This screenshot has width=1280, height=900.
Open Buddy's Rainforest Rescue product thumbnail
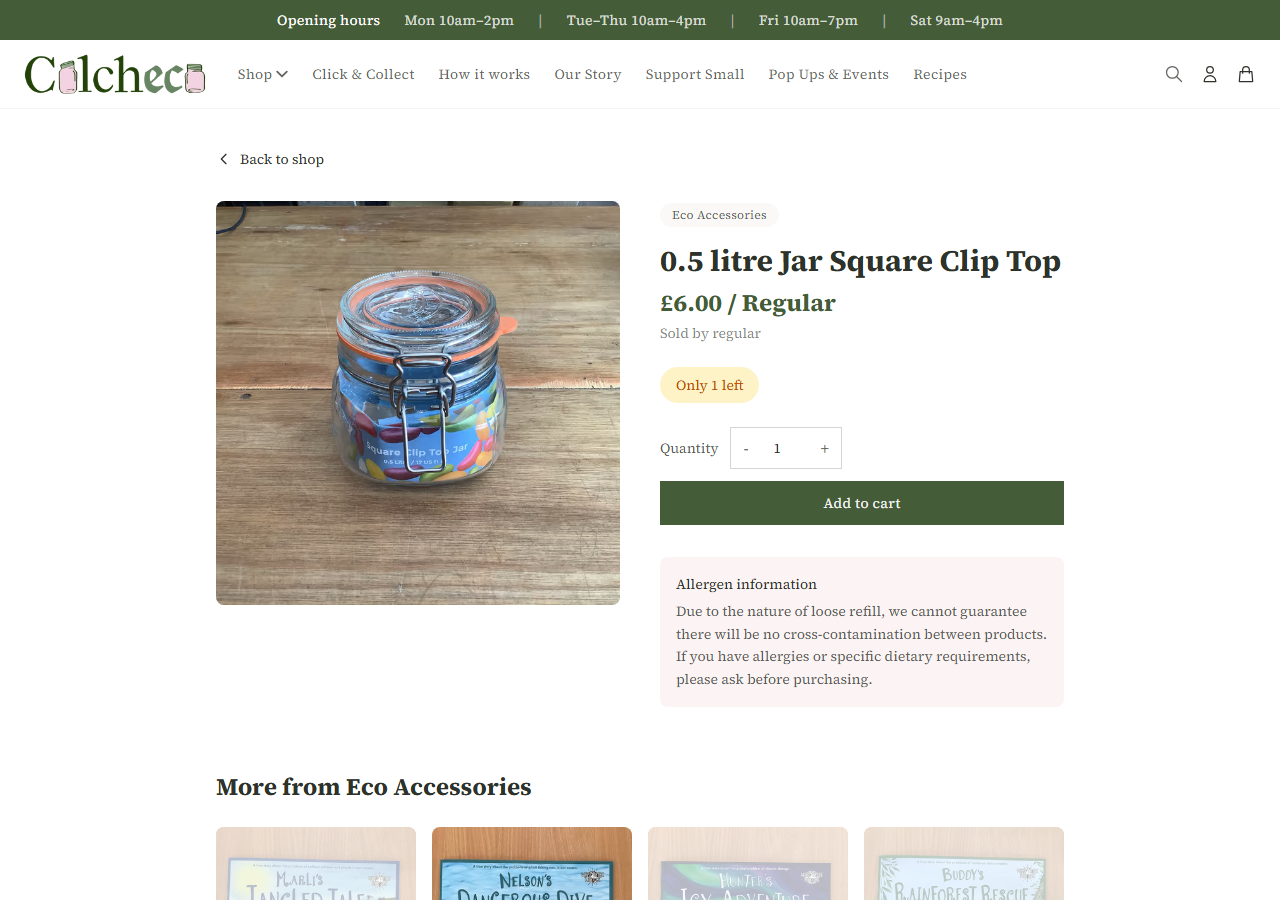964,864
